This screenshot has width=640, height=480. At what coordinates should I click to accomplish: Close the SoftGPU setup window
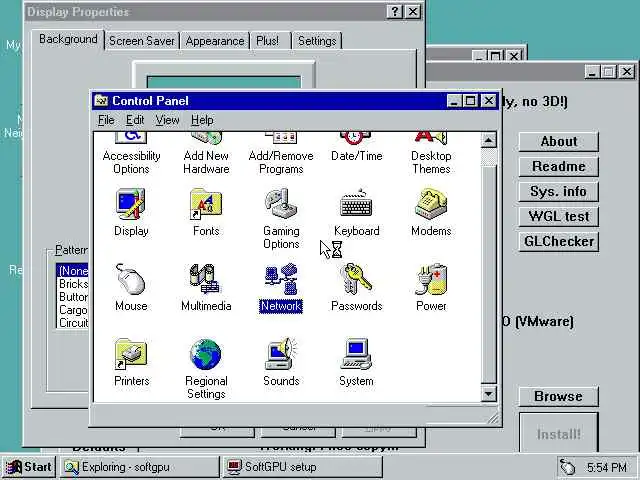[627, 72]
